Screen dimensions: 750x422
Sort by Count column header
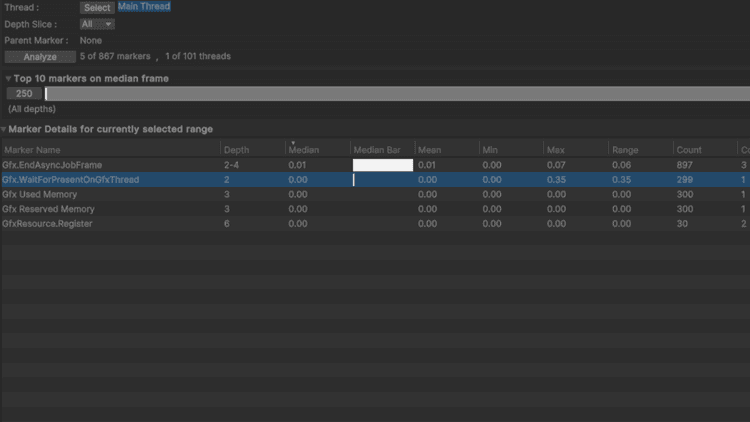(689, 150)
